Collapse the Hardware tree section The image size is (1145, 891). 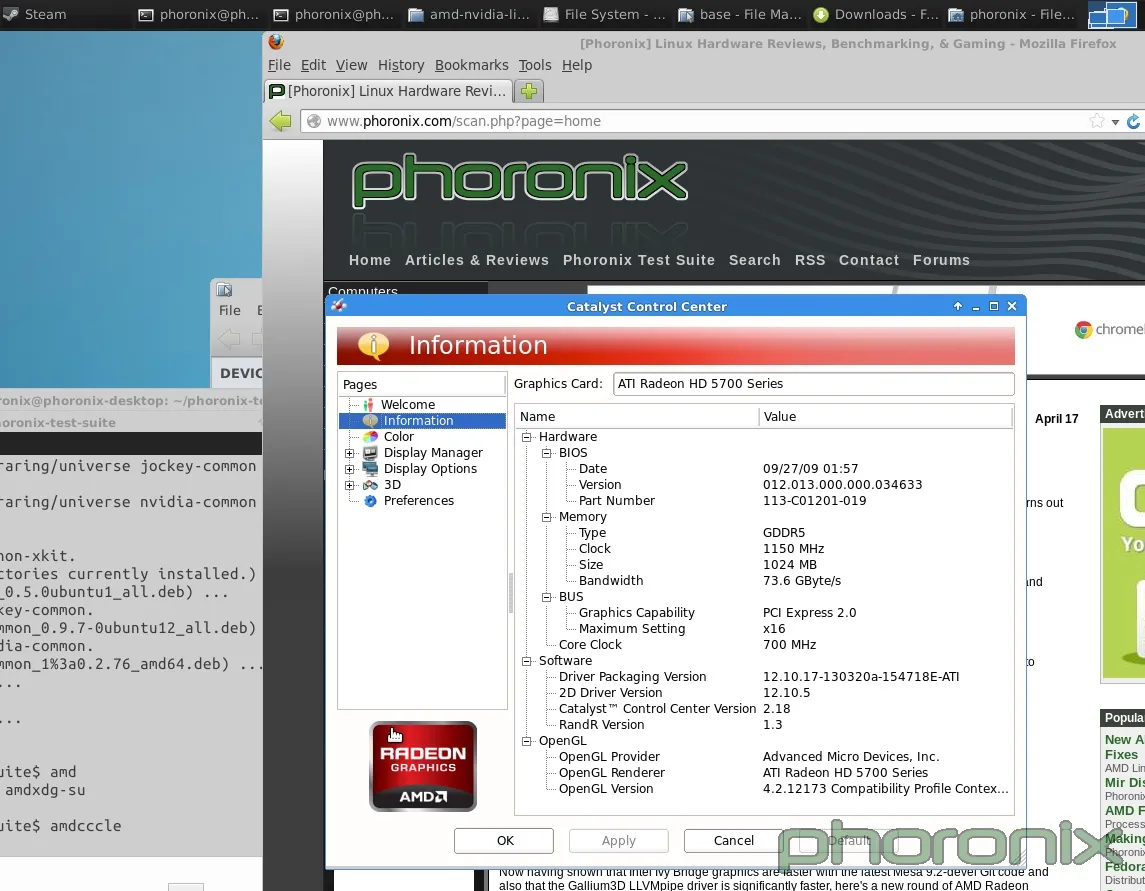[x=526, y=437]
